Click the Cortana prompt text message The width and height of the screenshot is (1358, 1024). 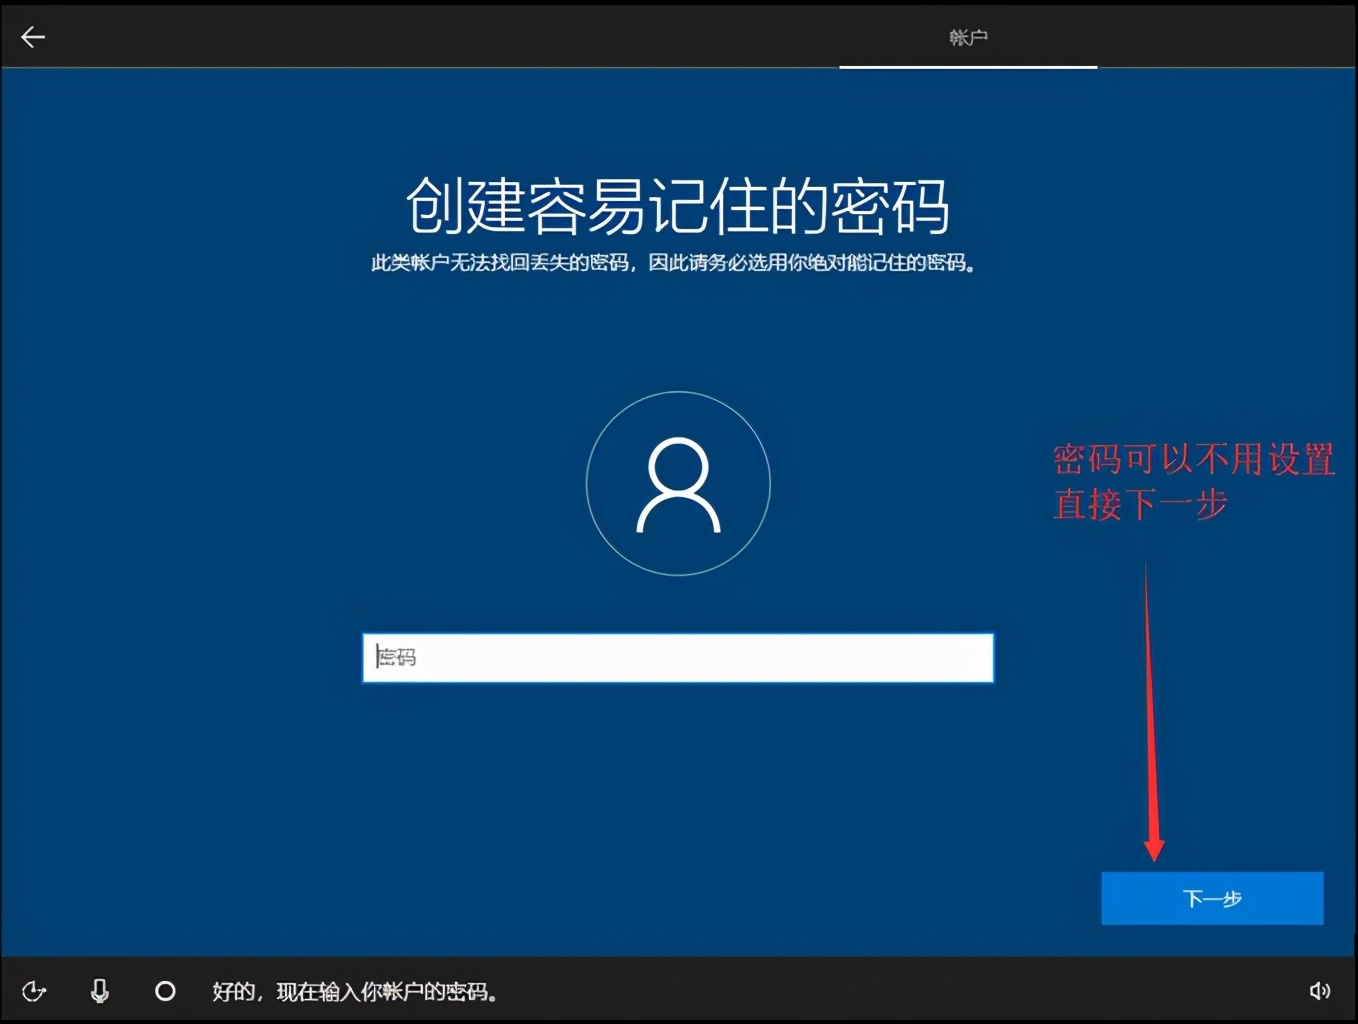coord(355,991)
